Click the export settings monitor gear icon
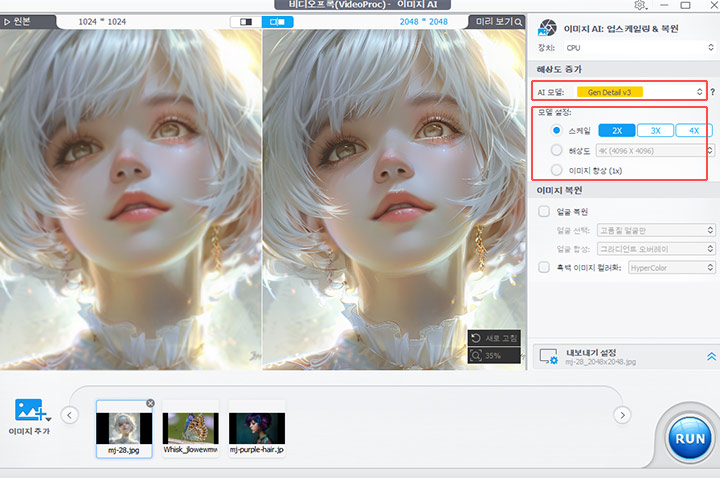The image size is (720, 478). (548, 357)
